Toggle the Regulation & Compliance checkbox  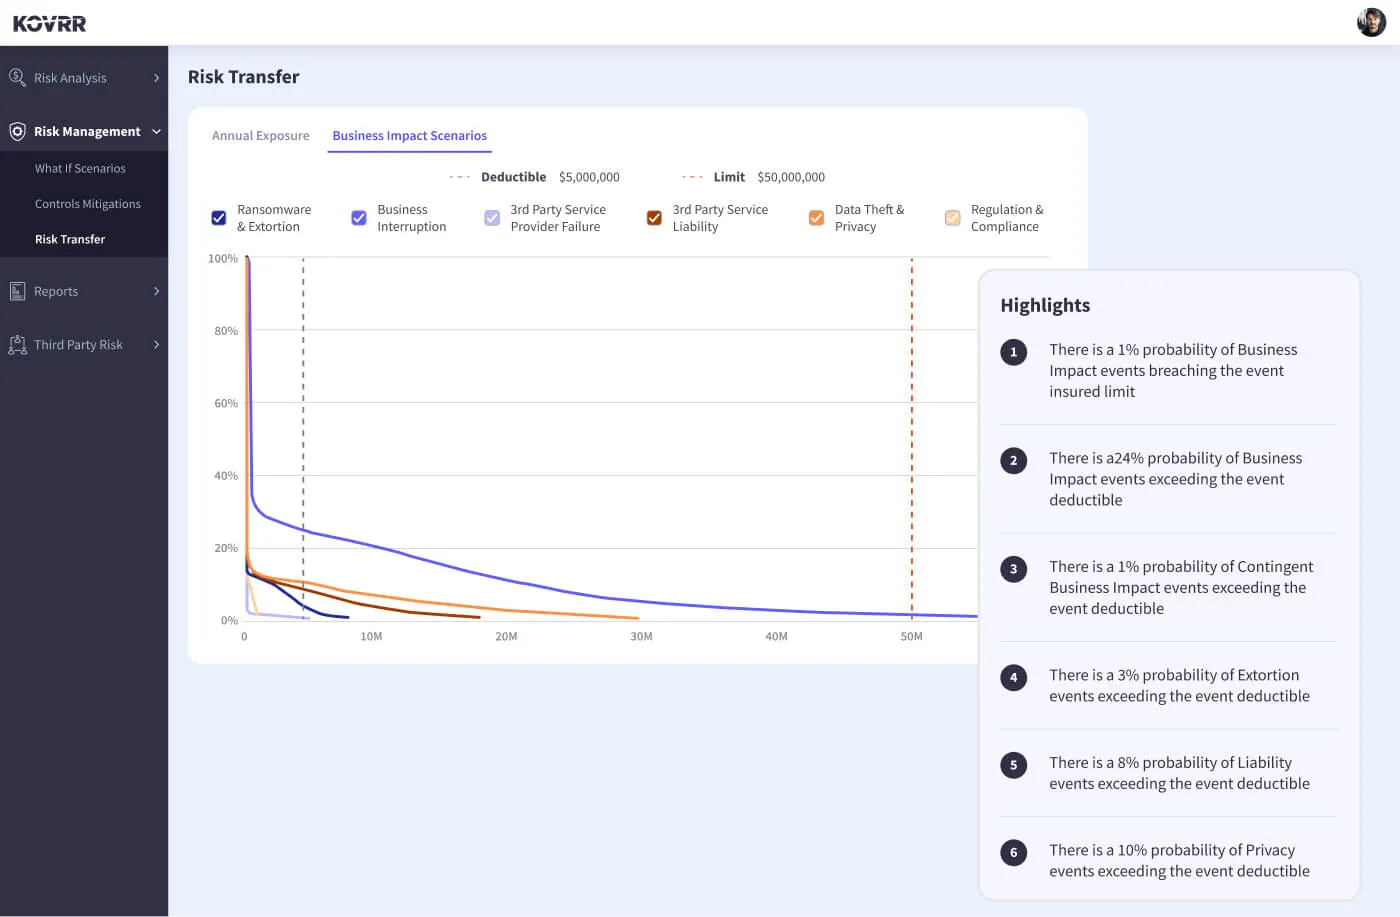(951, 218)
